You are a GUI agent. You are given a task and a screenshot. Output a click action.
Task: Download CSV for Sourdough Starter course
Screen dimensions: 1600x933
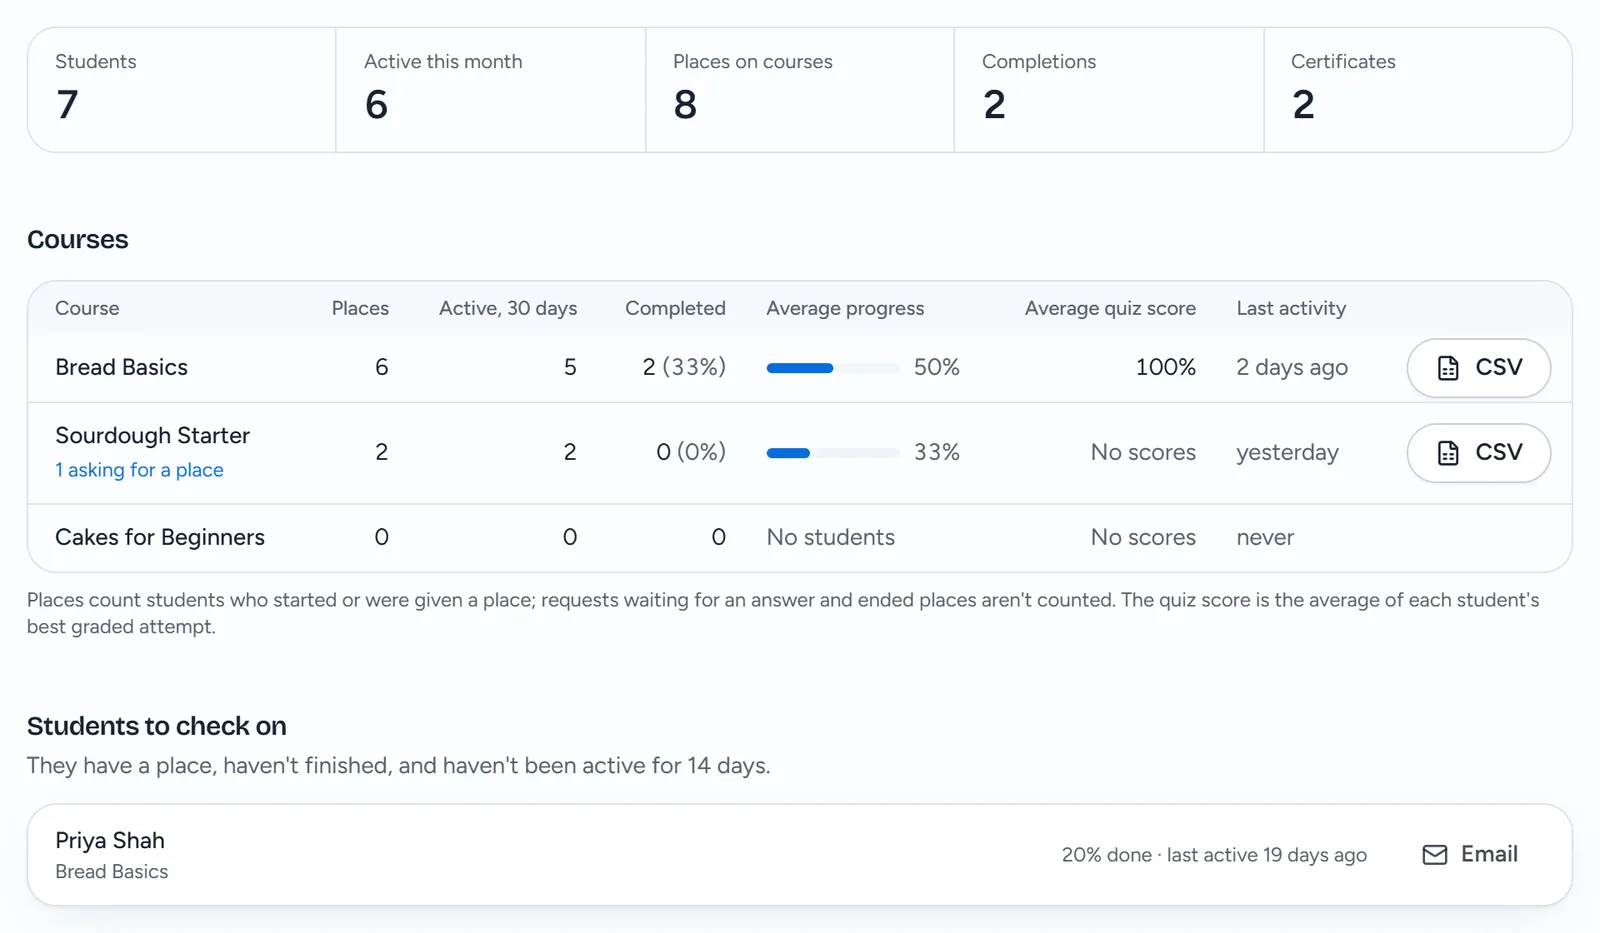click(1478, 453)
